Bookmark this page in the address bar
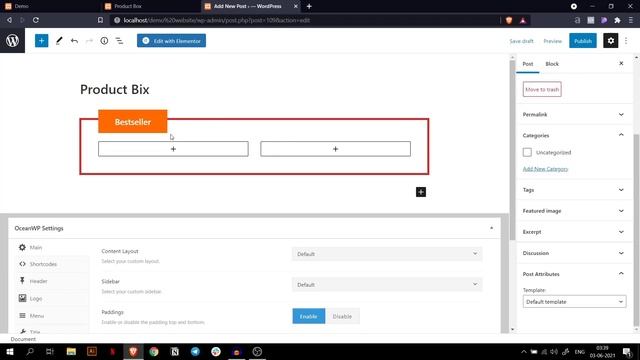Viewport: 640px width, 360px height. 100,20
